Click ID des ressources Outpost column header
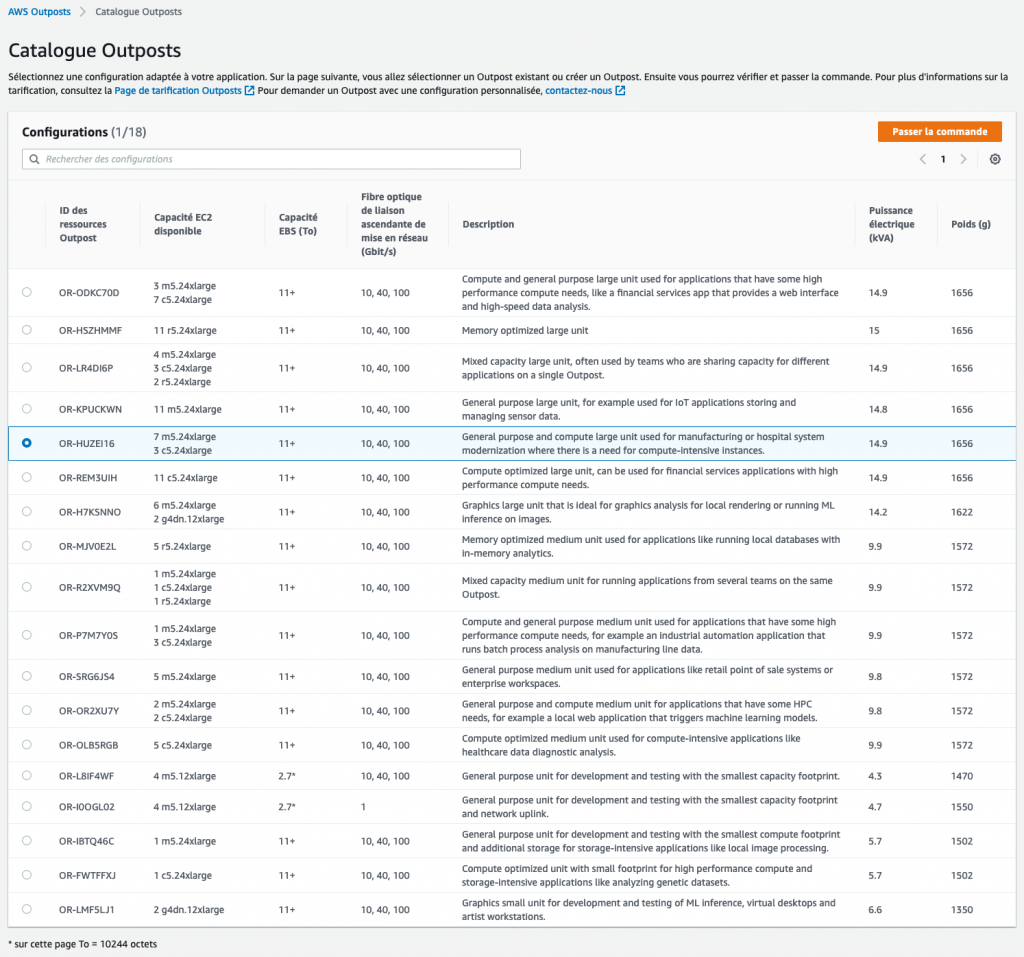1024x957 pixels. tap(83, 224)
